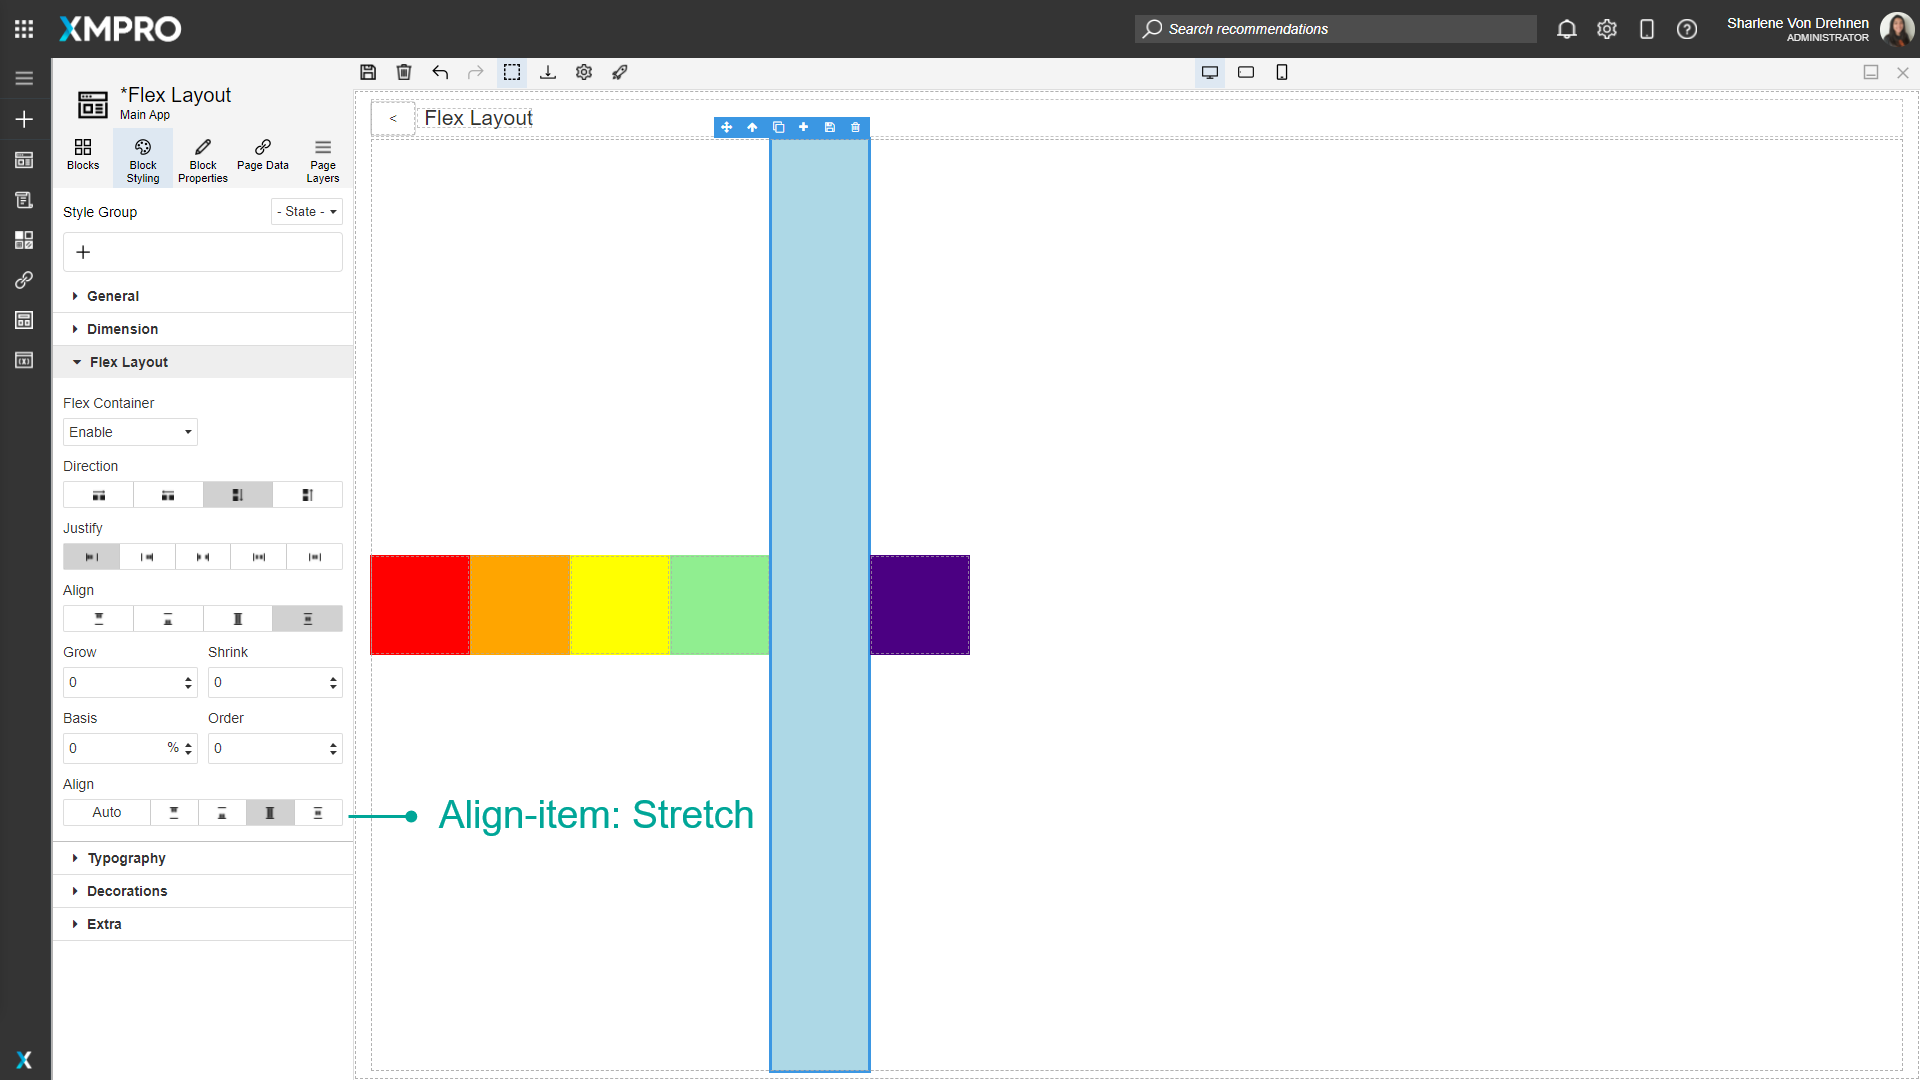The image size is (1920, 1080).
Task: Save the Flex Layout page
Action: pyautogui.click(x=368, y=72)
